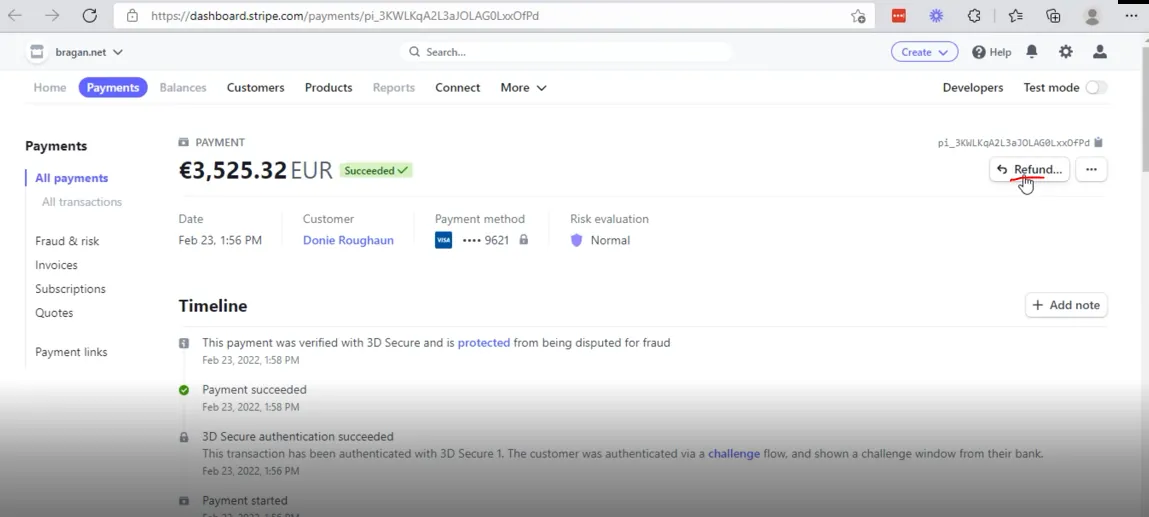Click the browser address bar URL
1149x517 pixels.
(345, 15)
